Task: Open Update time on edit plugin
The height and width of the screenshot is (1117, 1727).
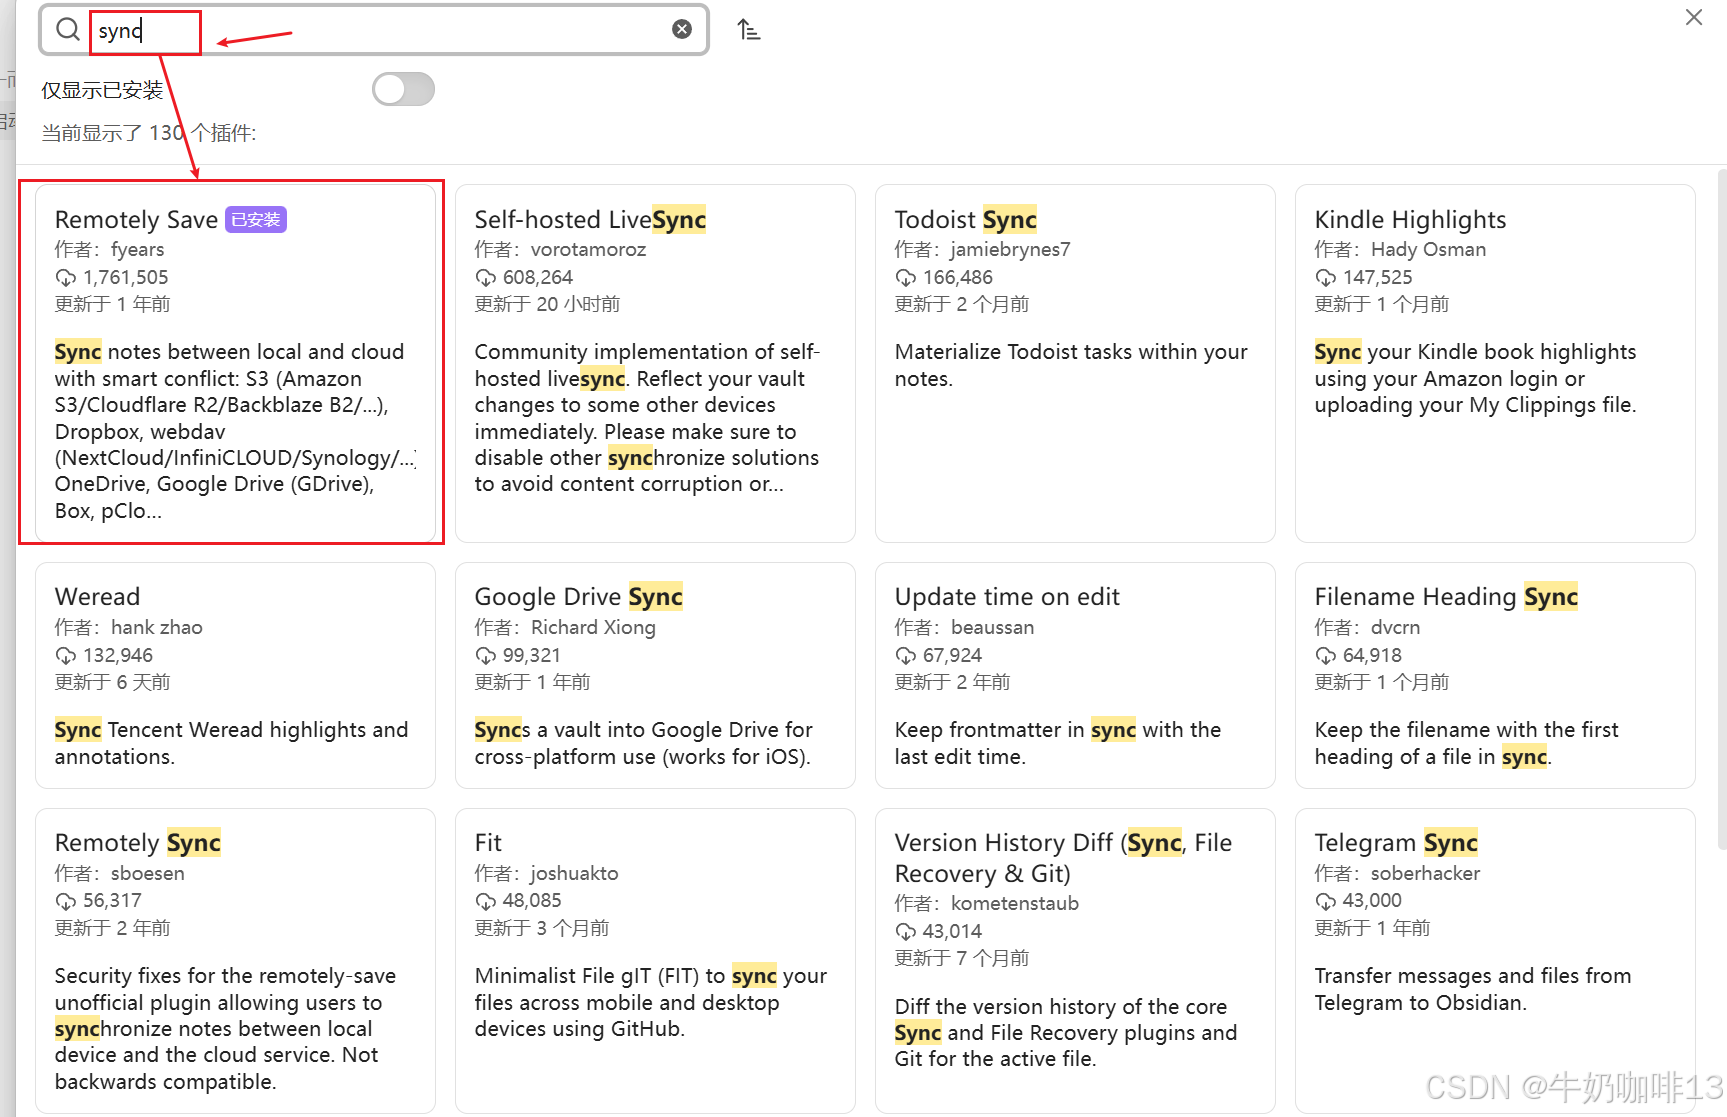Action: coord(1075,675)
